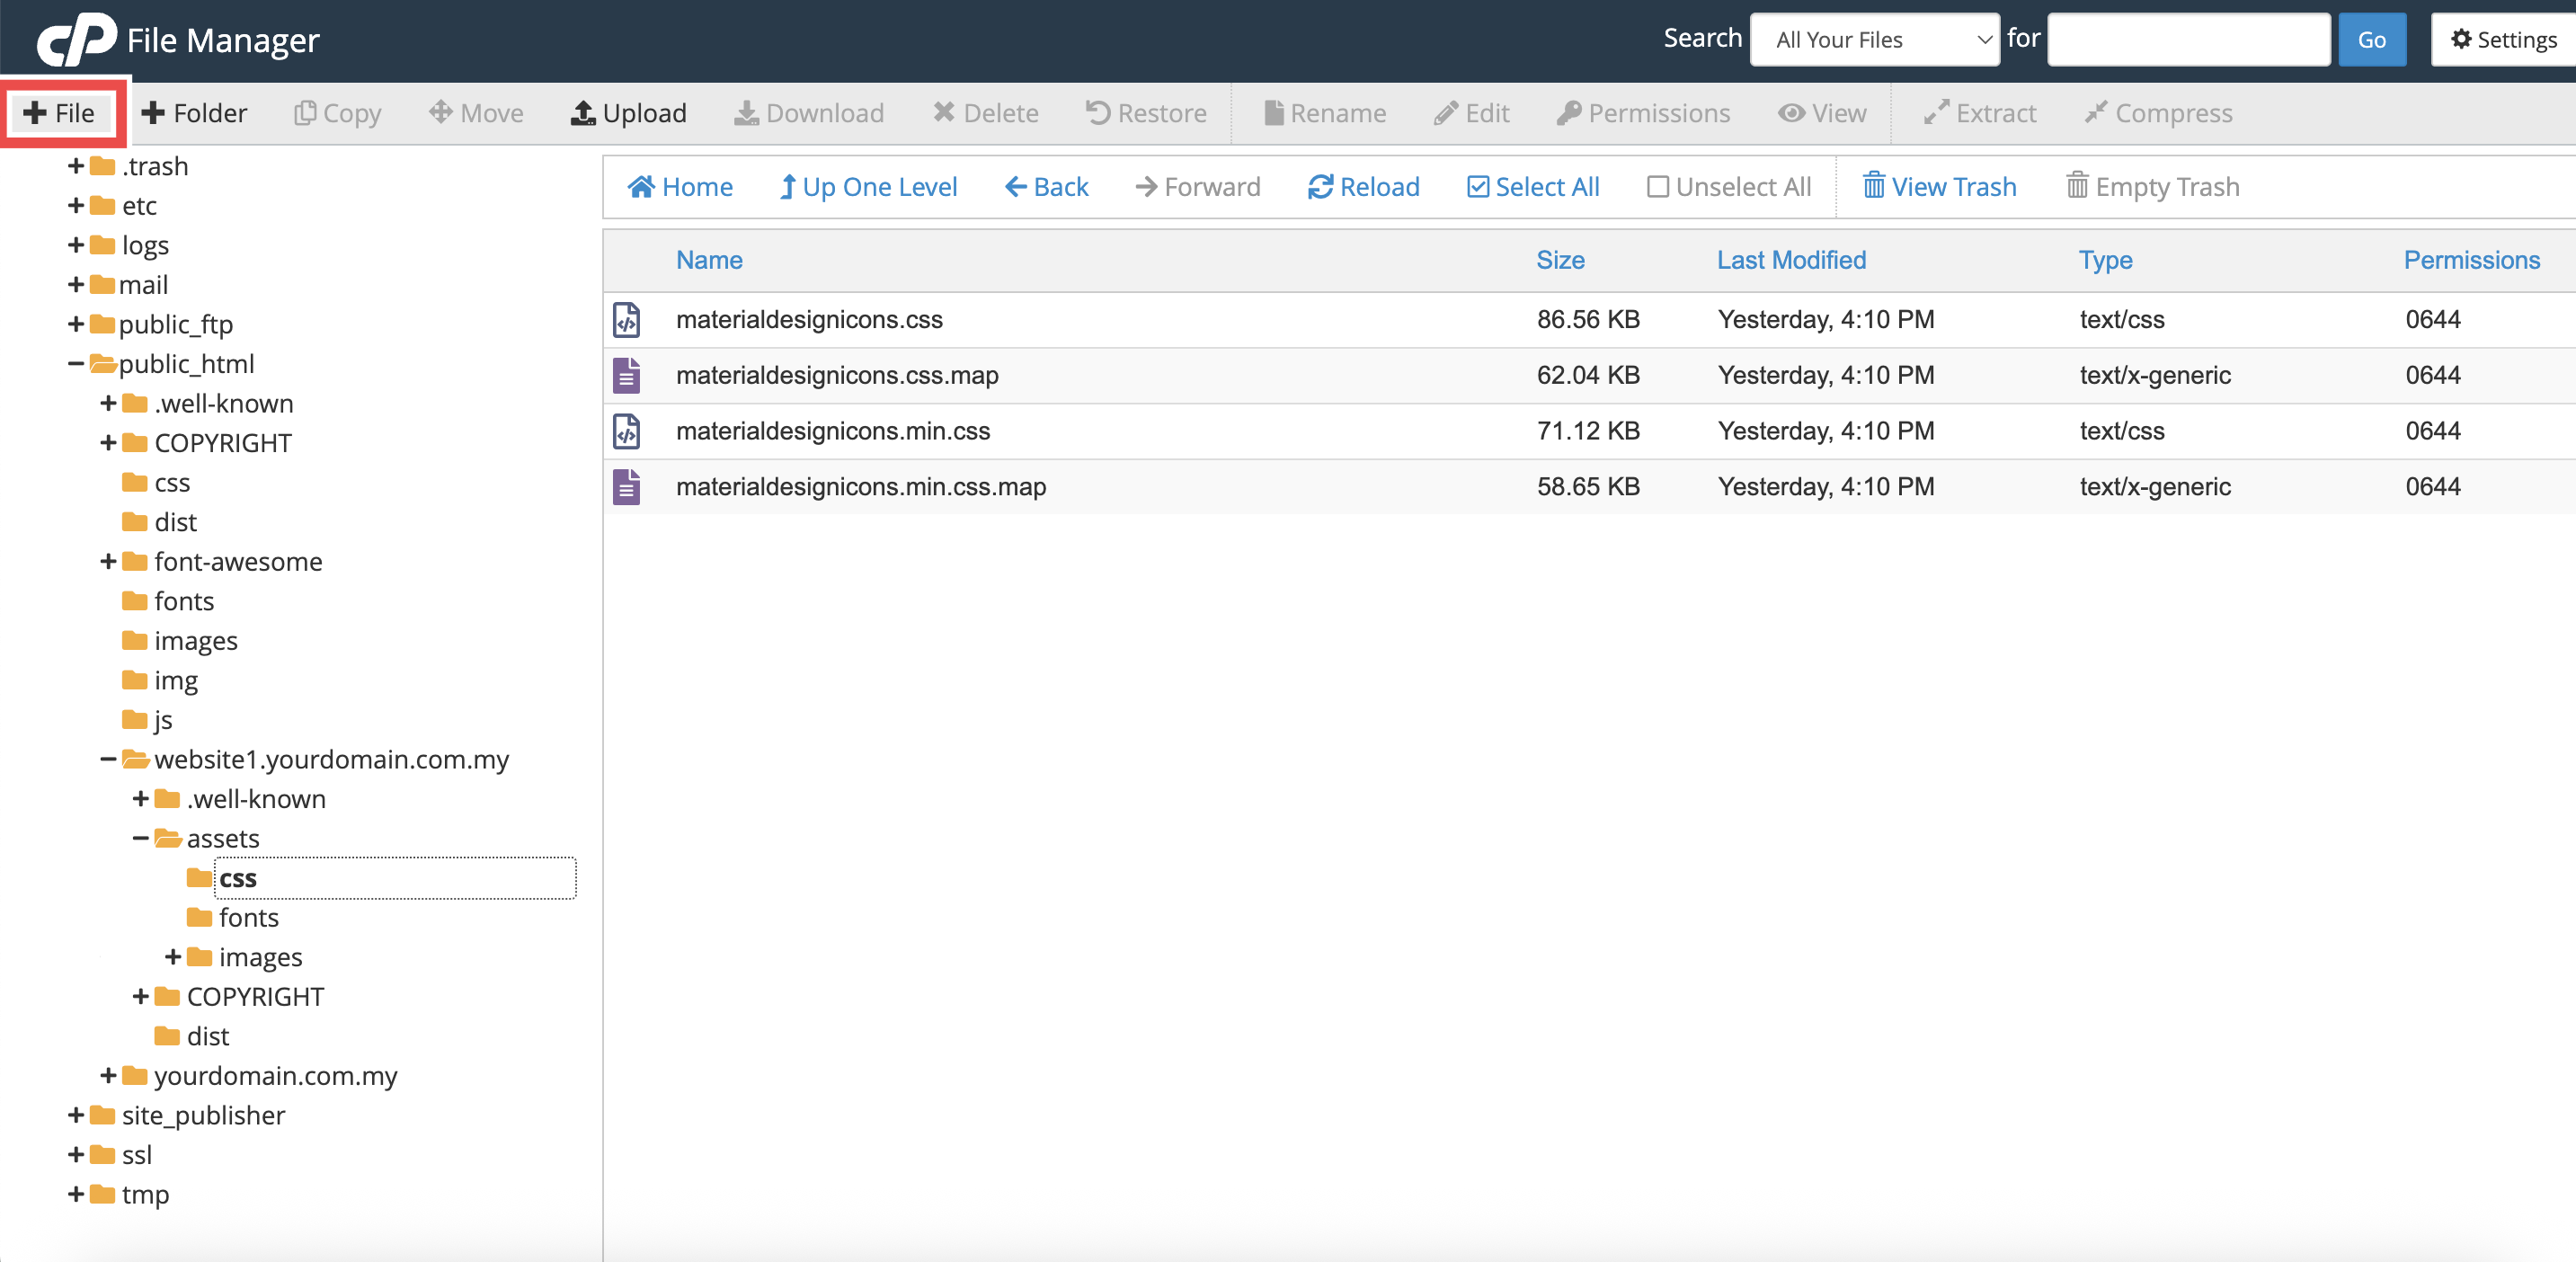This screenshot has width=2576, height=1262.
Task: Select materialdesignicons.css.map file name
Action: point(837,375)
